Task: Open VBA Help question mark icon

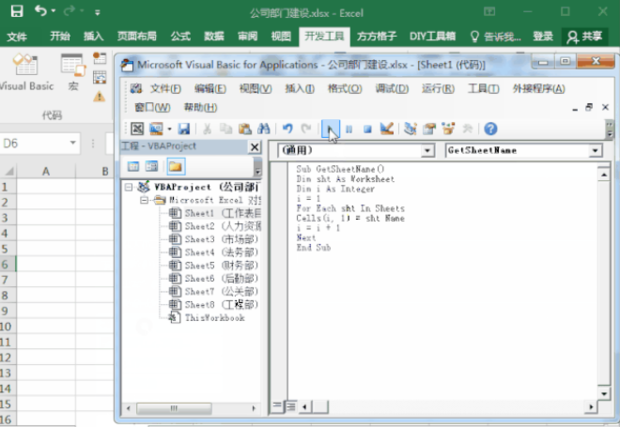Action: (491, 129)
